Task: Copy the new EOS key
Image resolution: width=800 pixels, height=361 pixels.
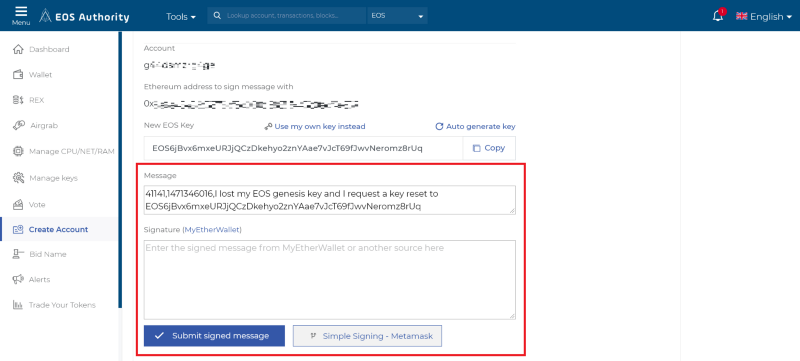Action: point(489,148)
